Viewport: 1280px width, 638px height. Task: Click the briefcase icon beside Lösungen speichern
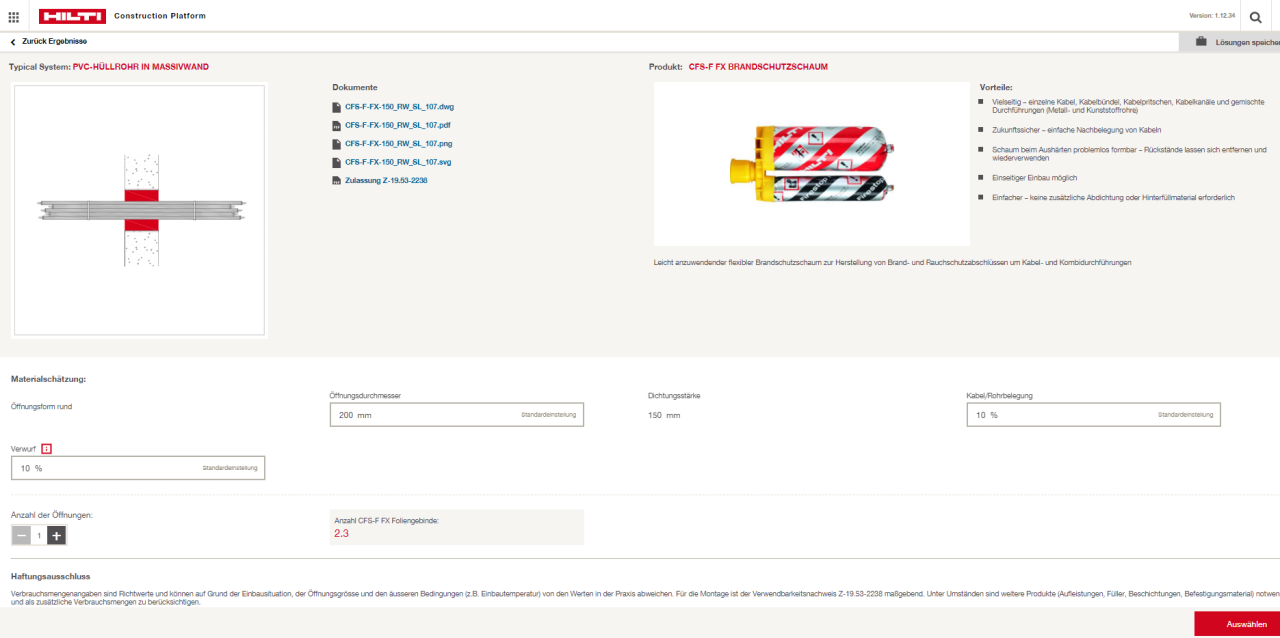pyautogui.click(x=1201, y=41)
